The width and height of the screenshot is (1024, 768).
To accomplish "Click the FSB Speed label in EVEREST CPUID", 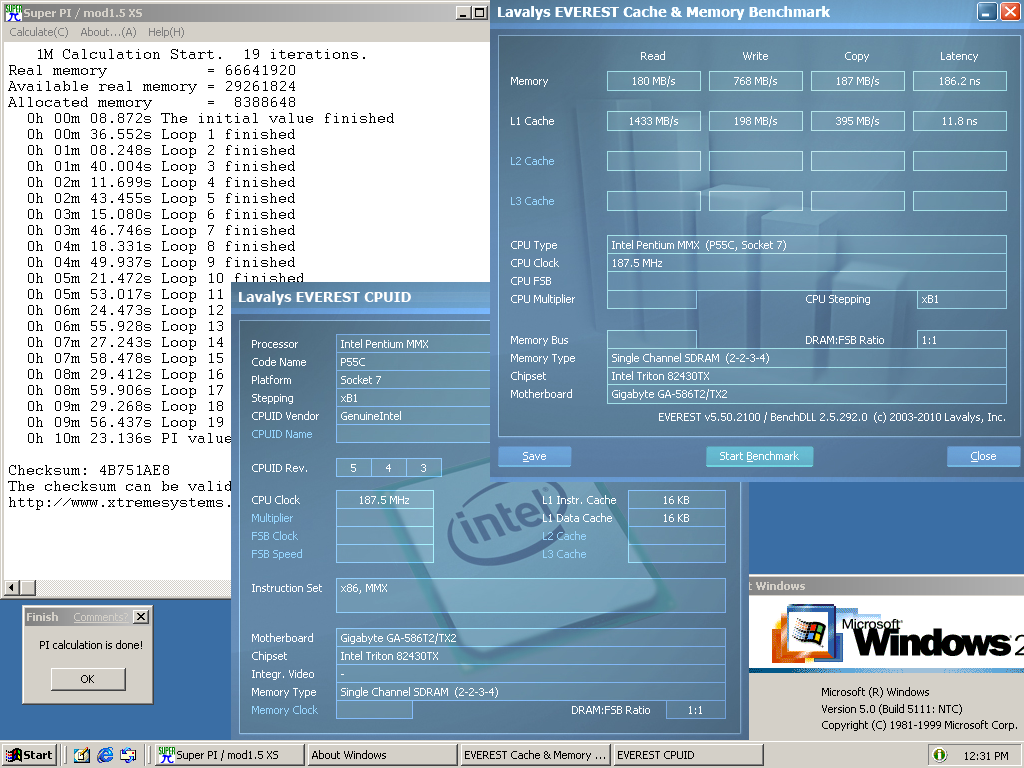I will (276, 554).
